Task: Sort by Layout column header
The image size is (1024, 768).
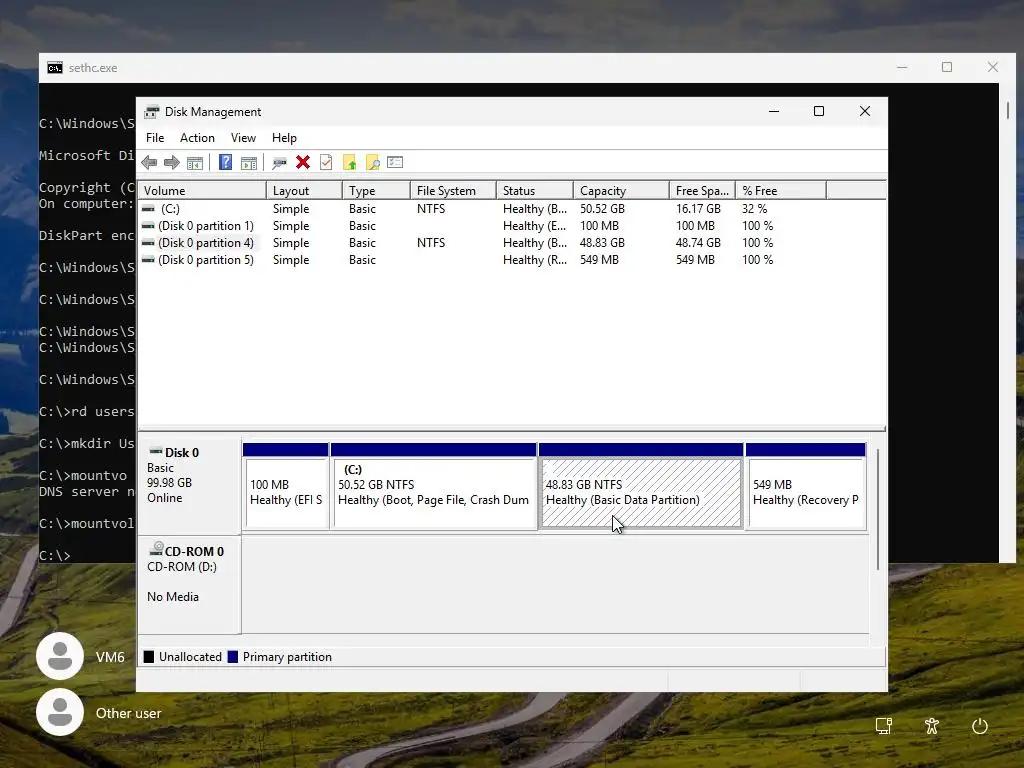Action: point(304,191)
